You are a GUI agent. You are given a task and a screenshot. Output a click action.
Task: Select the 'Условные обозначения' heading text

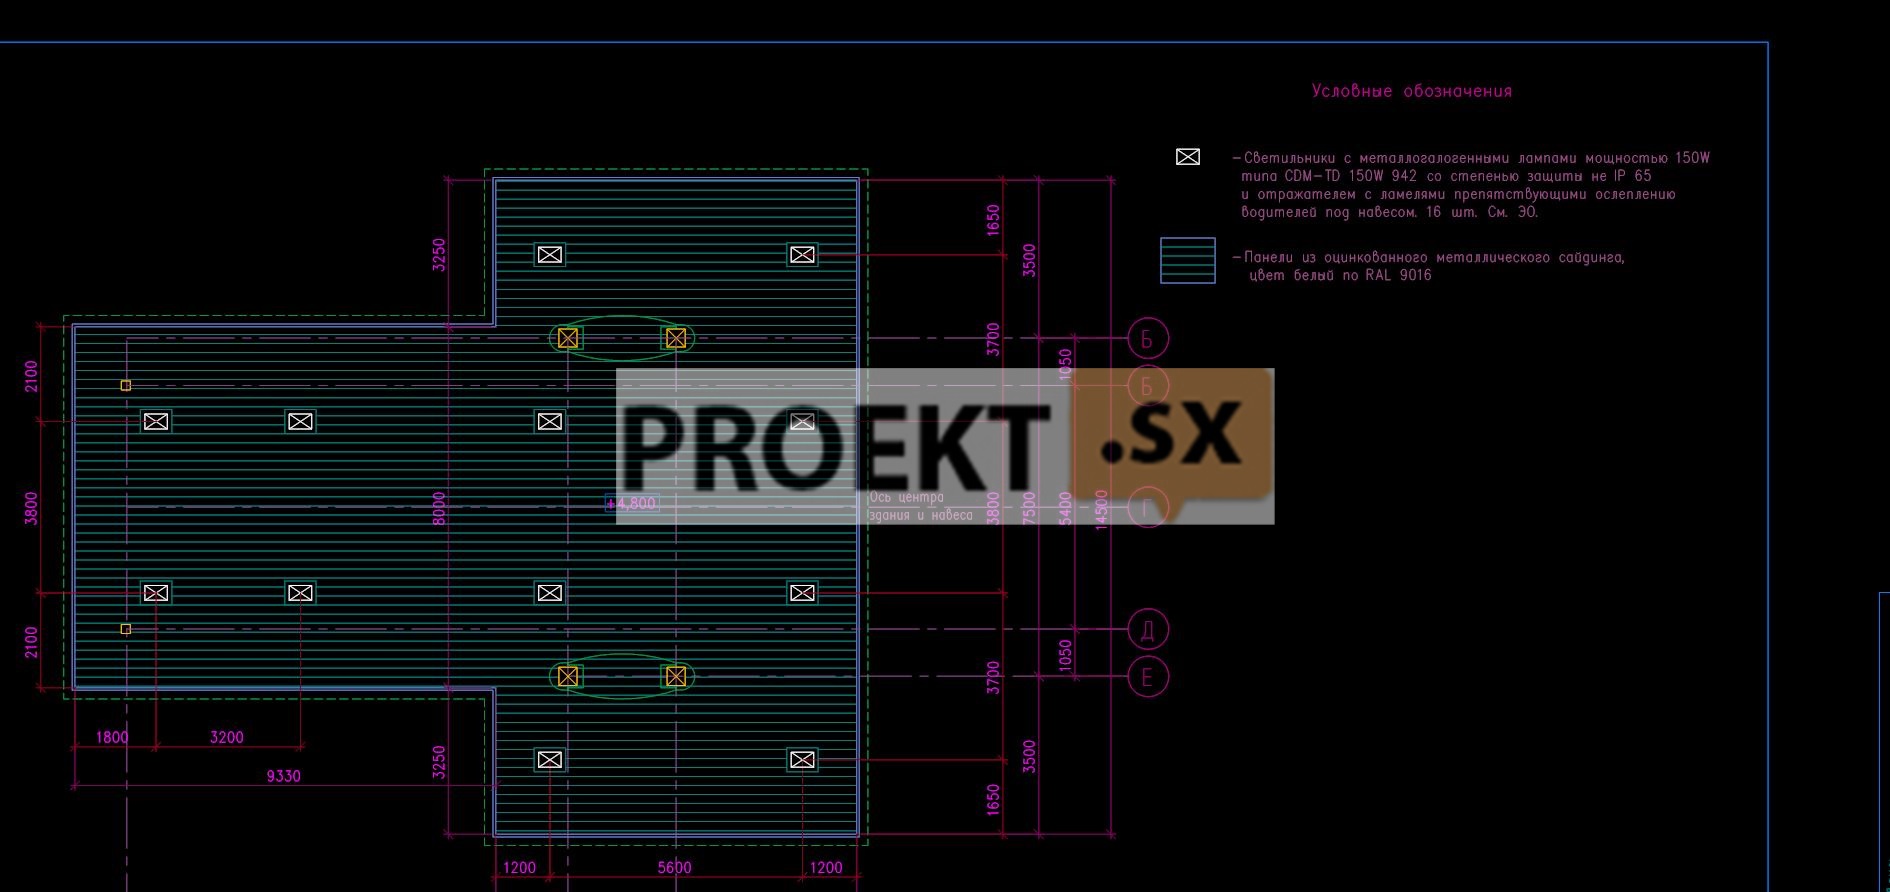[1412, 91]
